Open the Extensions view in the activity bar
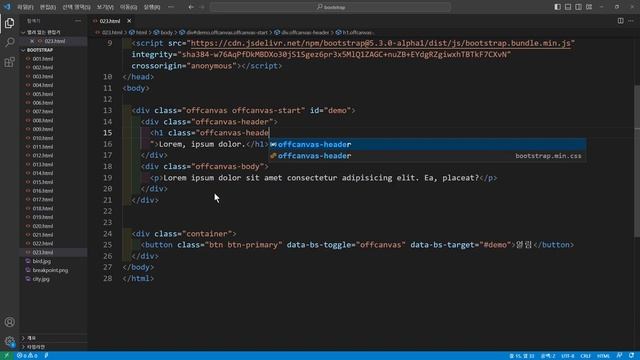 (9, 62)
